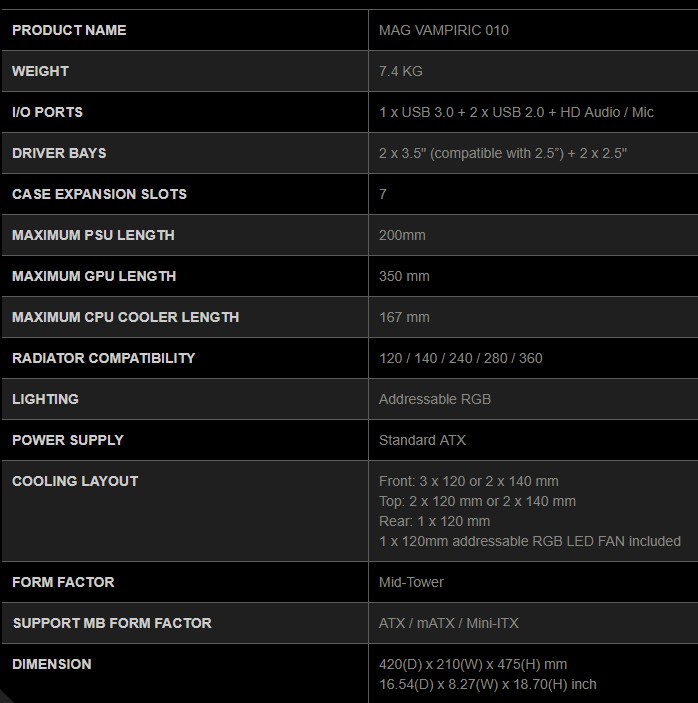Image resolution: width=698 pixels, height=703 pixels.
Task: Click the 167 mm CPU cooler value
Action: click(404, 317)
